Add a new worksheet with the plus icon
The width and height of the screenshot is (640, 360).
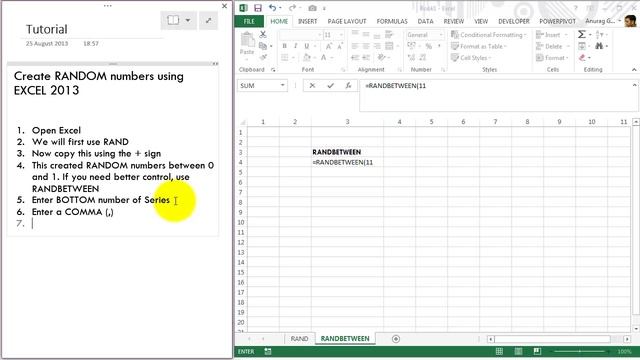(396, 339)
